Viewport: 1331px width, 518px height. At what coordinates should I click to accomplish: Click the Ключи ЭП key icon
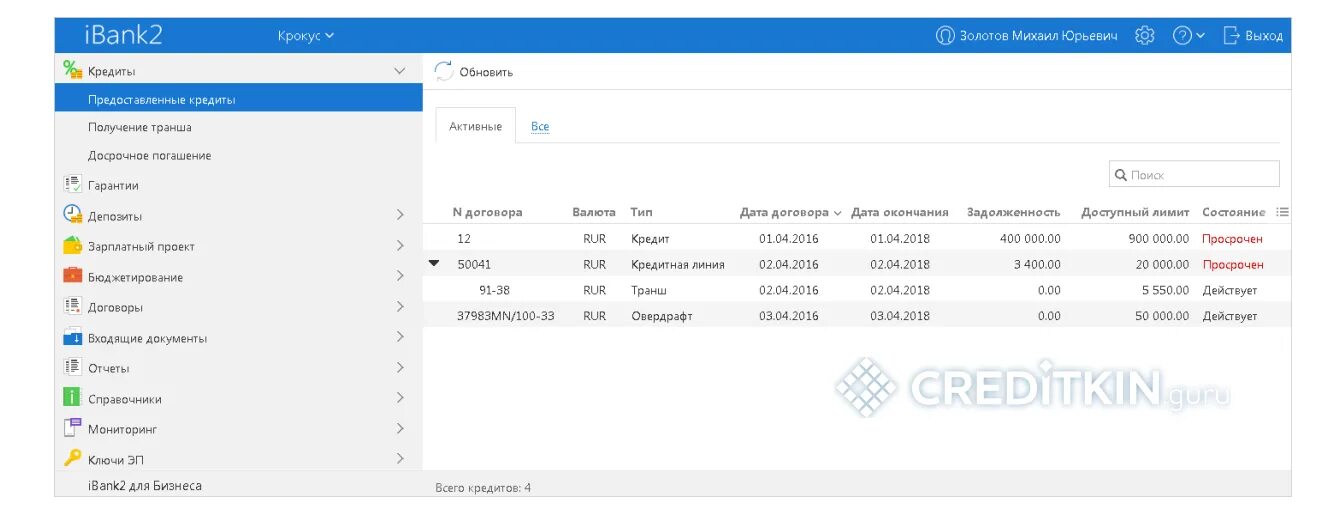tap(72, 459)
